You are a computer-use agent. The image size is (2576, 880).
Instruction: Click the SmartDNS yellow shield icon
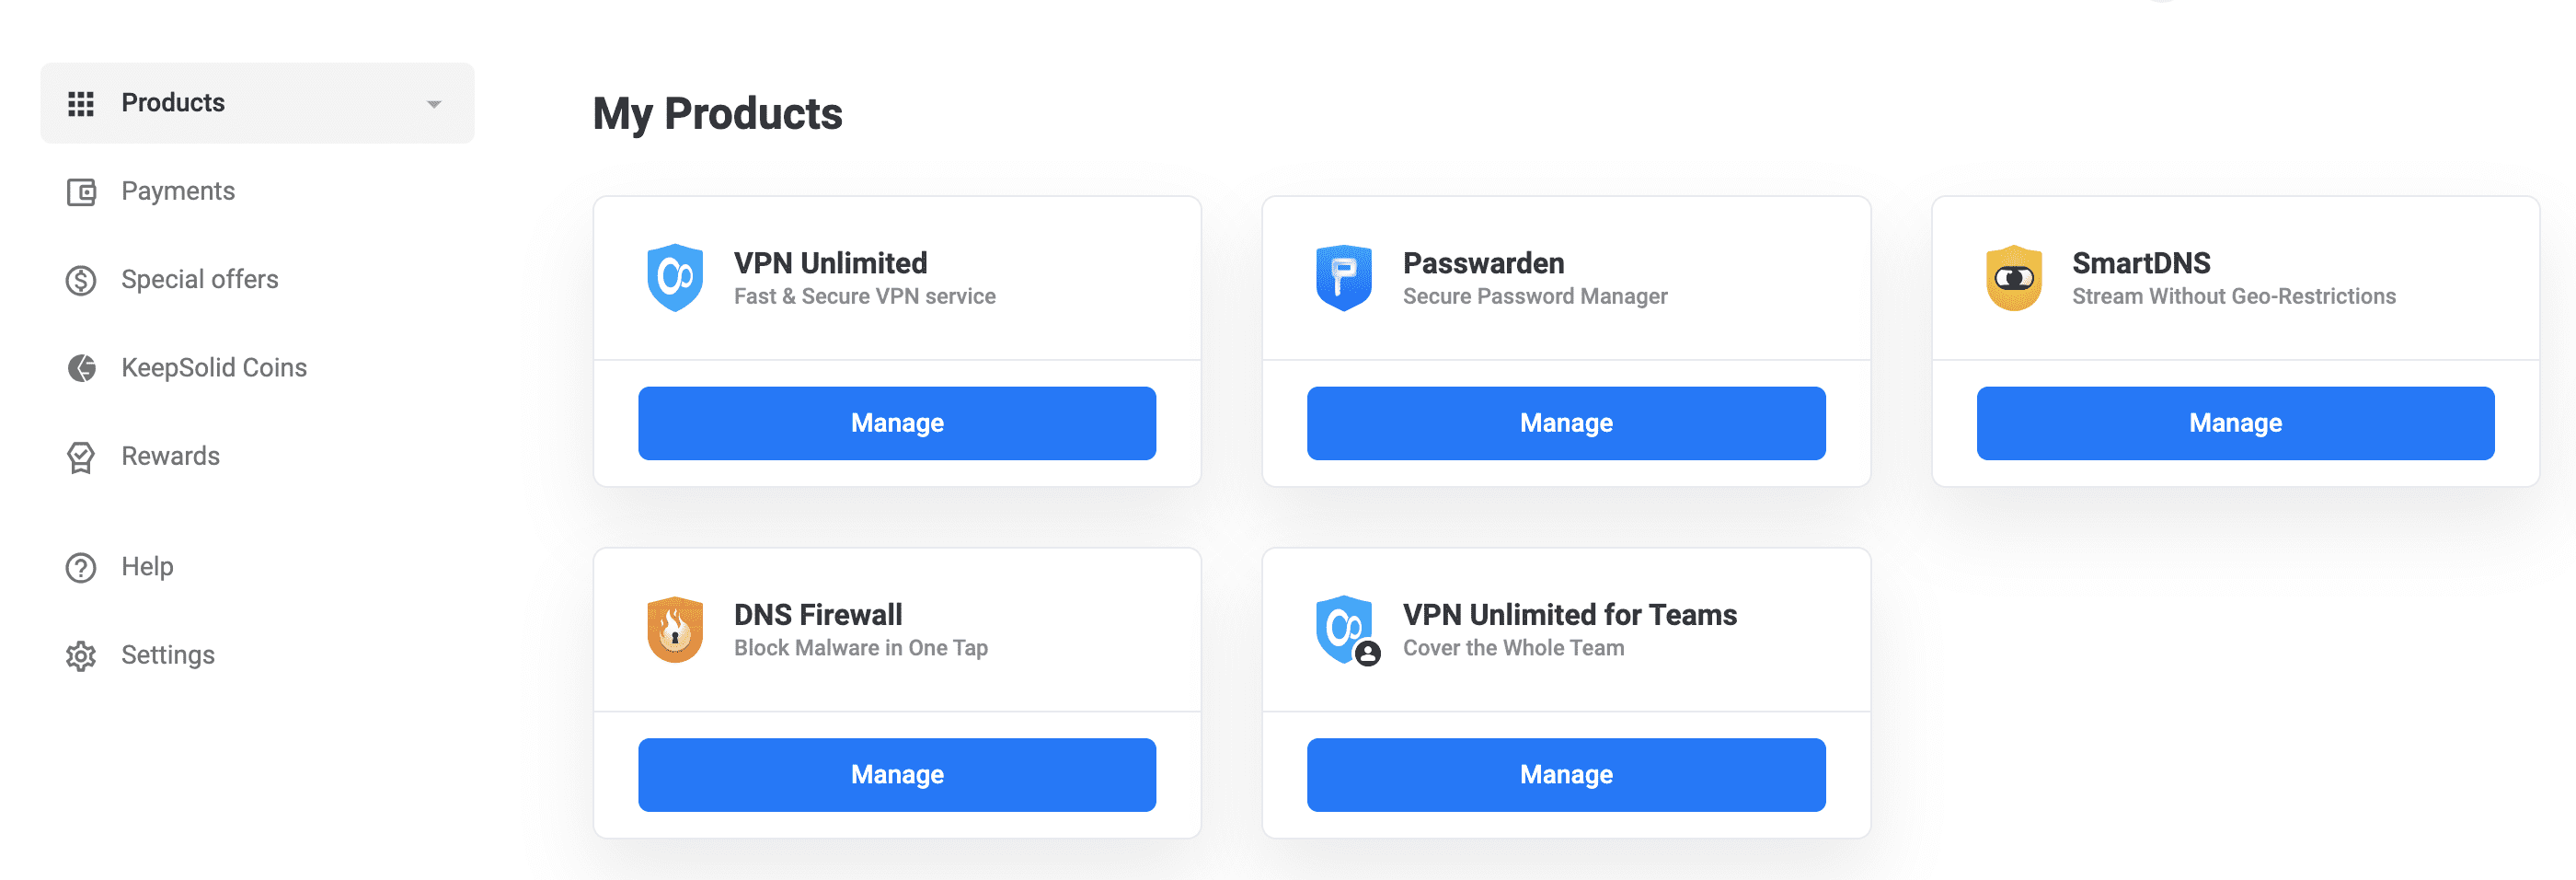[x=2013, y=278]
